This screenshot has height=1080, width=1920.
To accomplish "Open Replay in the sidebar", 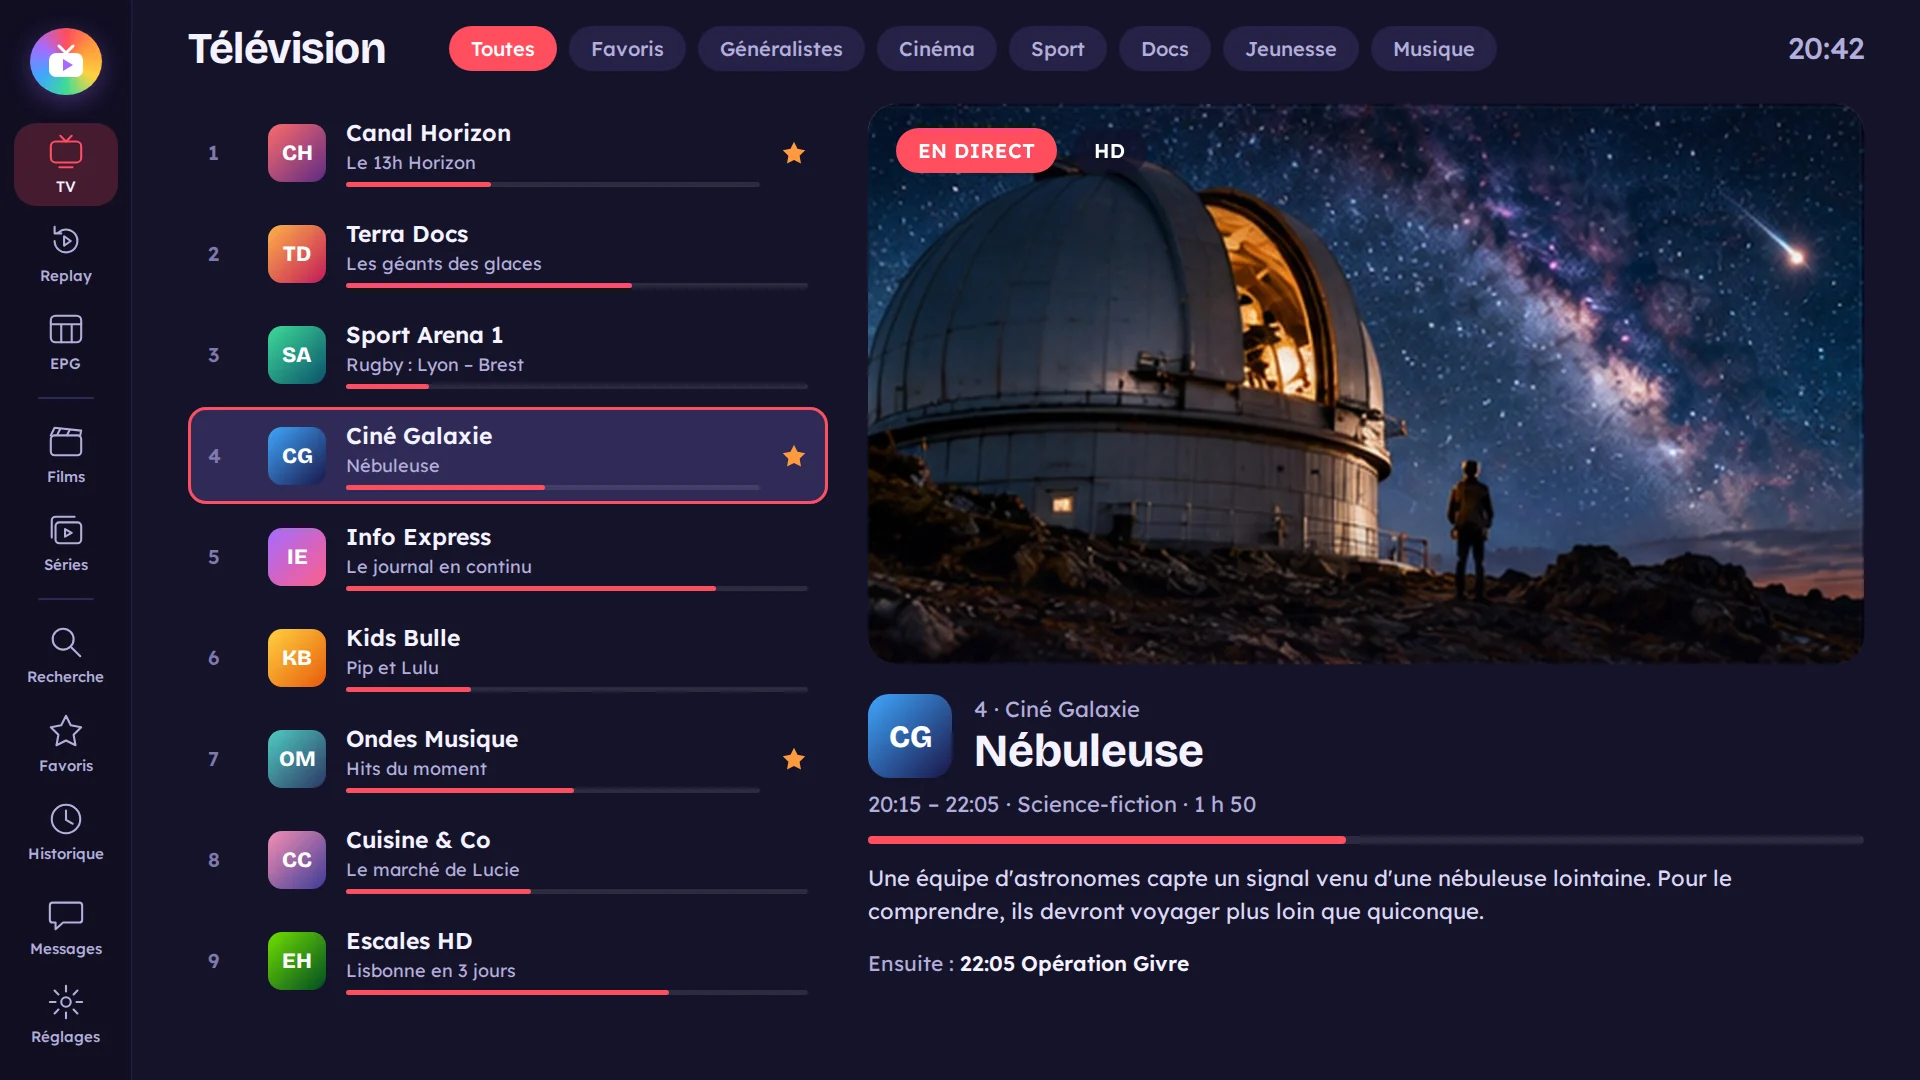I will 66,254.
